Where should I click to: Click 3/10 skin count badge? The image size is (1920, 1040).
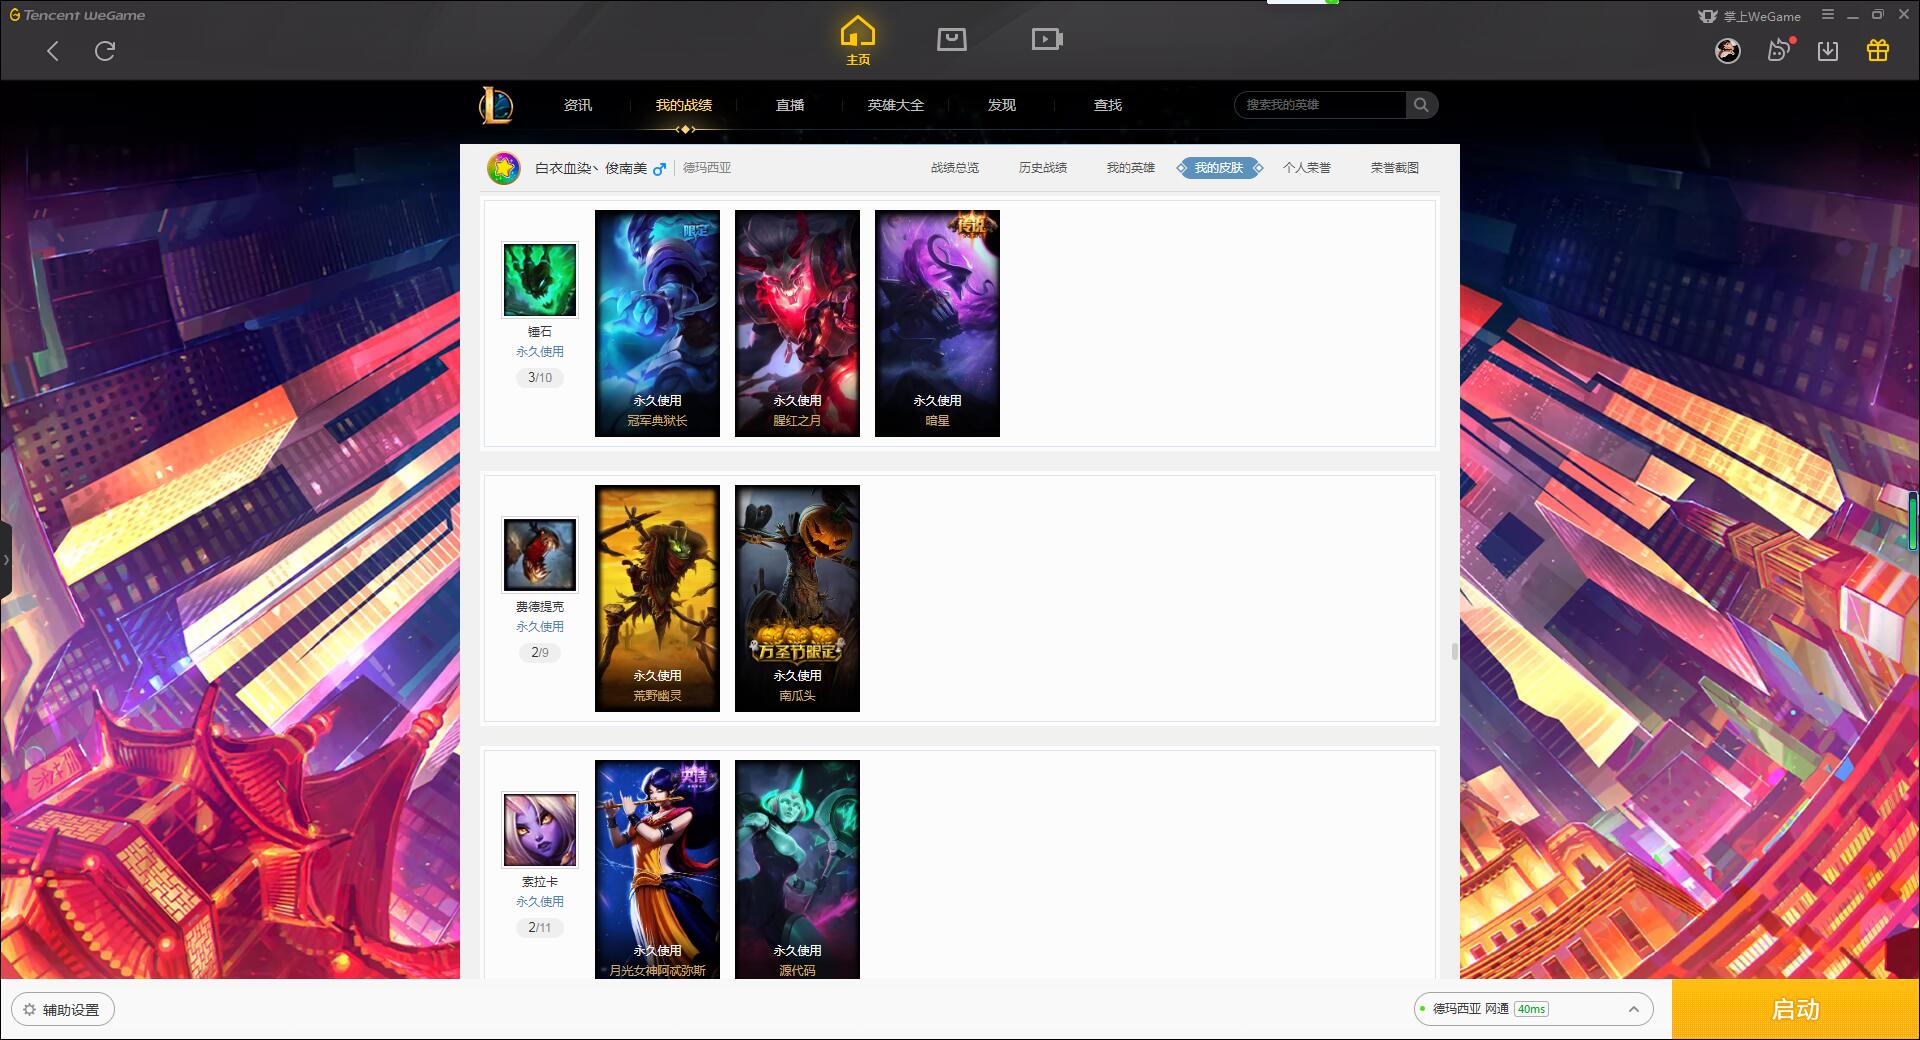tap(540, 378)
